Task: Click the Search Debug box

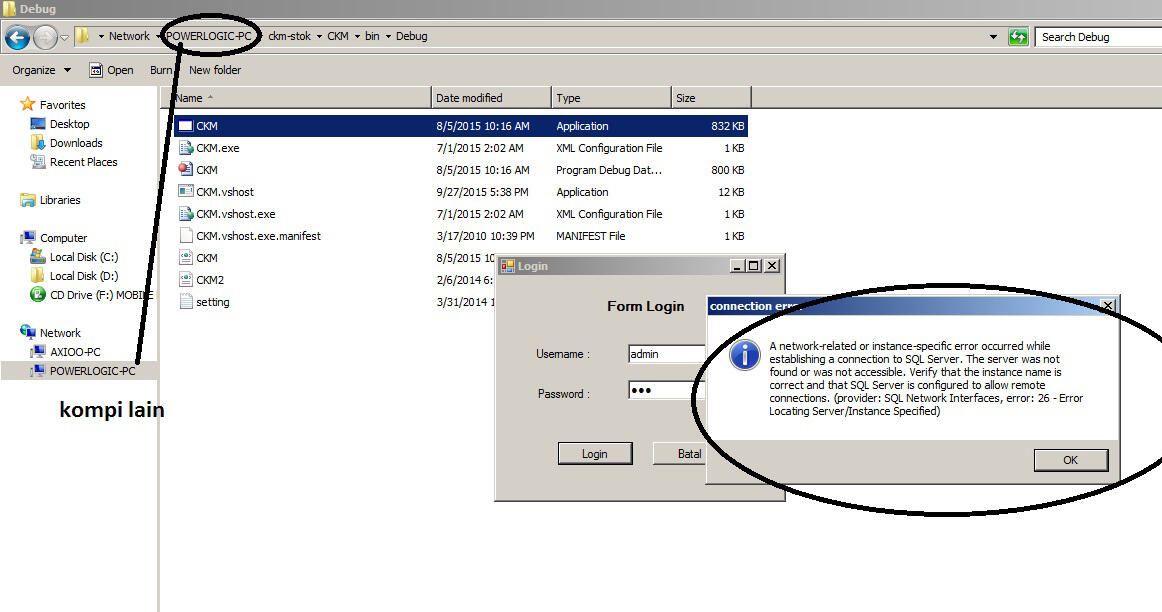Action: [1097, 37]
